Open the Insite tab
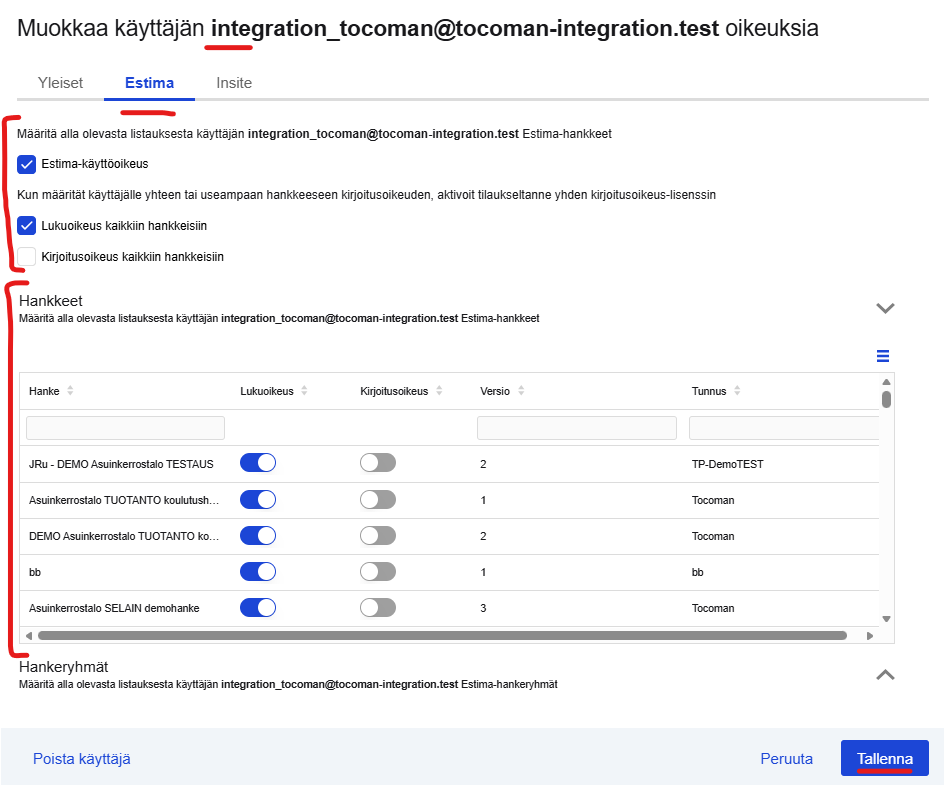The width and height of the screenshot is (944, 785). [234, 83]
